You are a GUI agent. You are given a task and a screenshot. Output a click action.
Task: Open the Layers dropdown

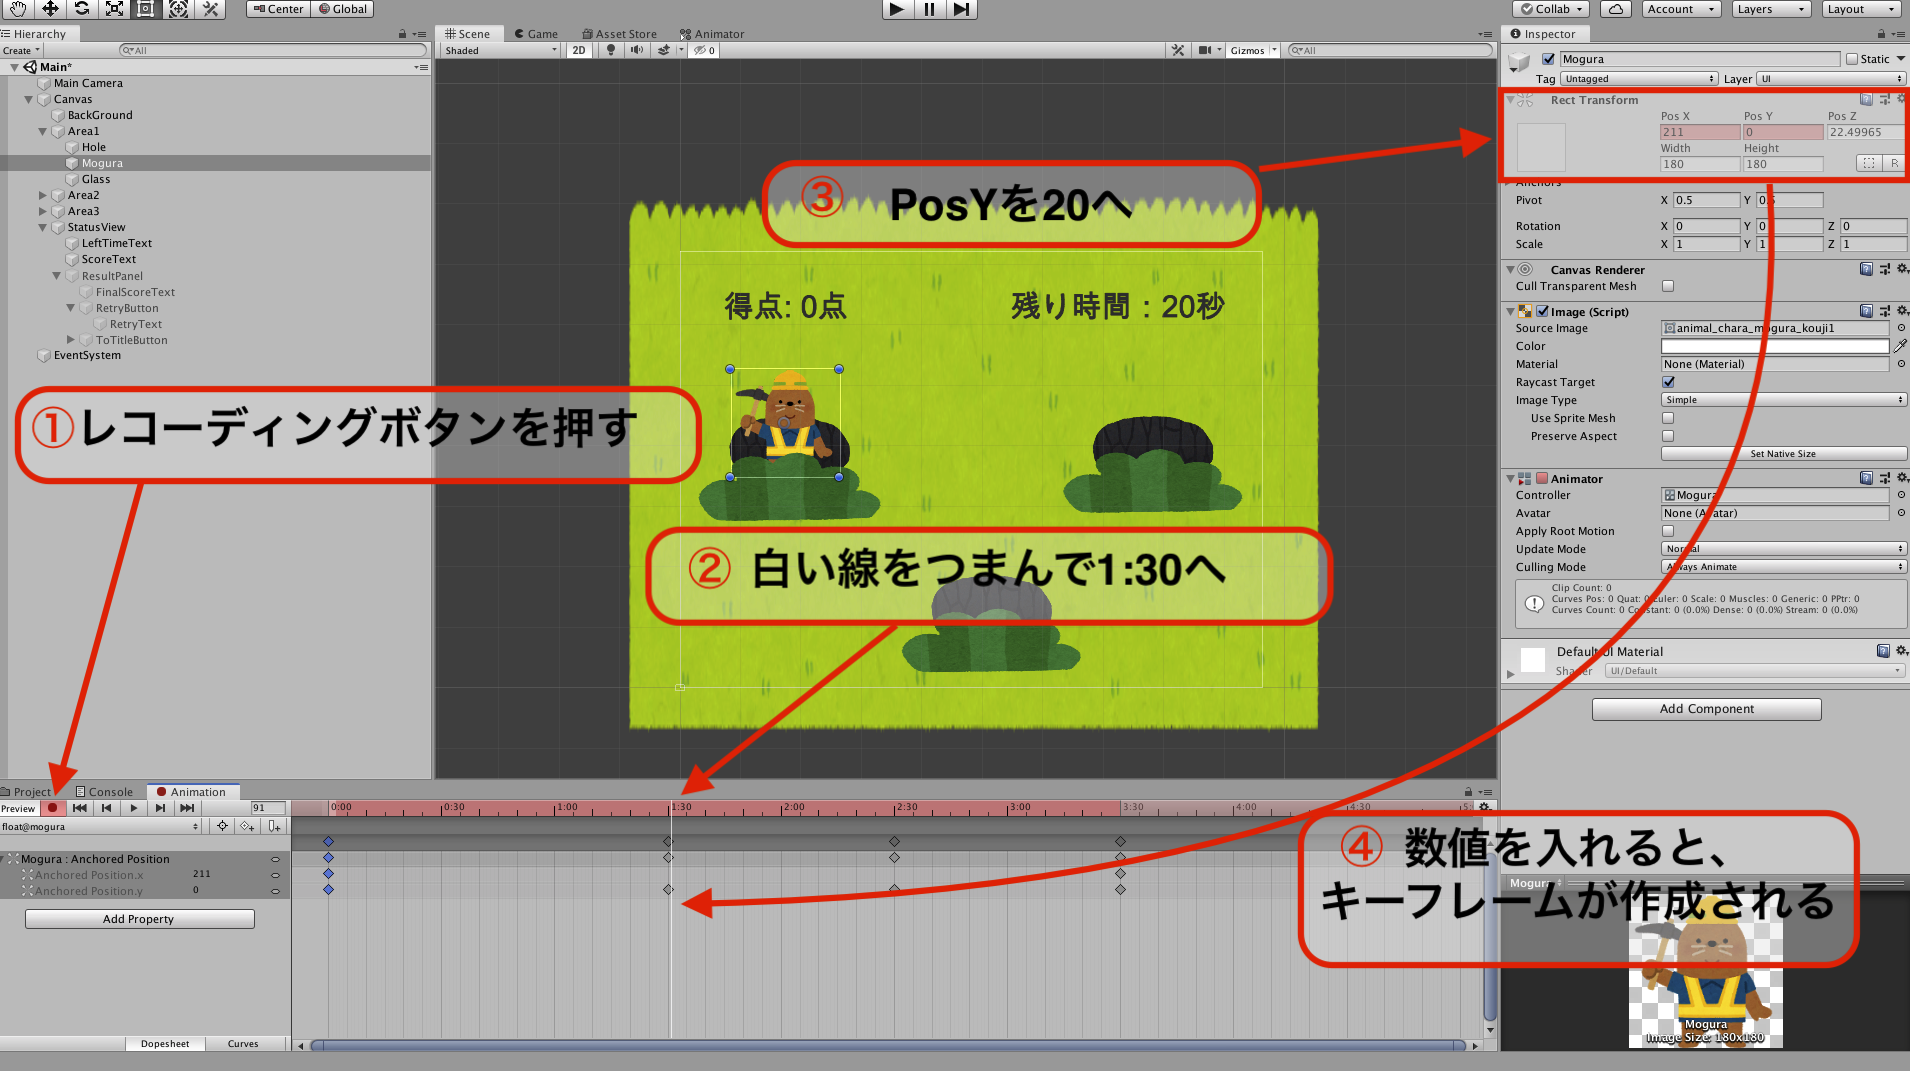(1772, 9)
